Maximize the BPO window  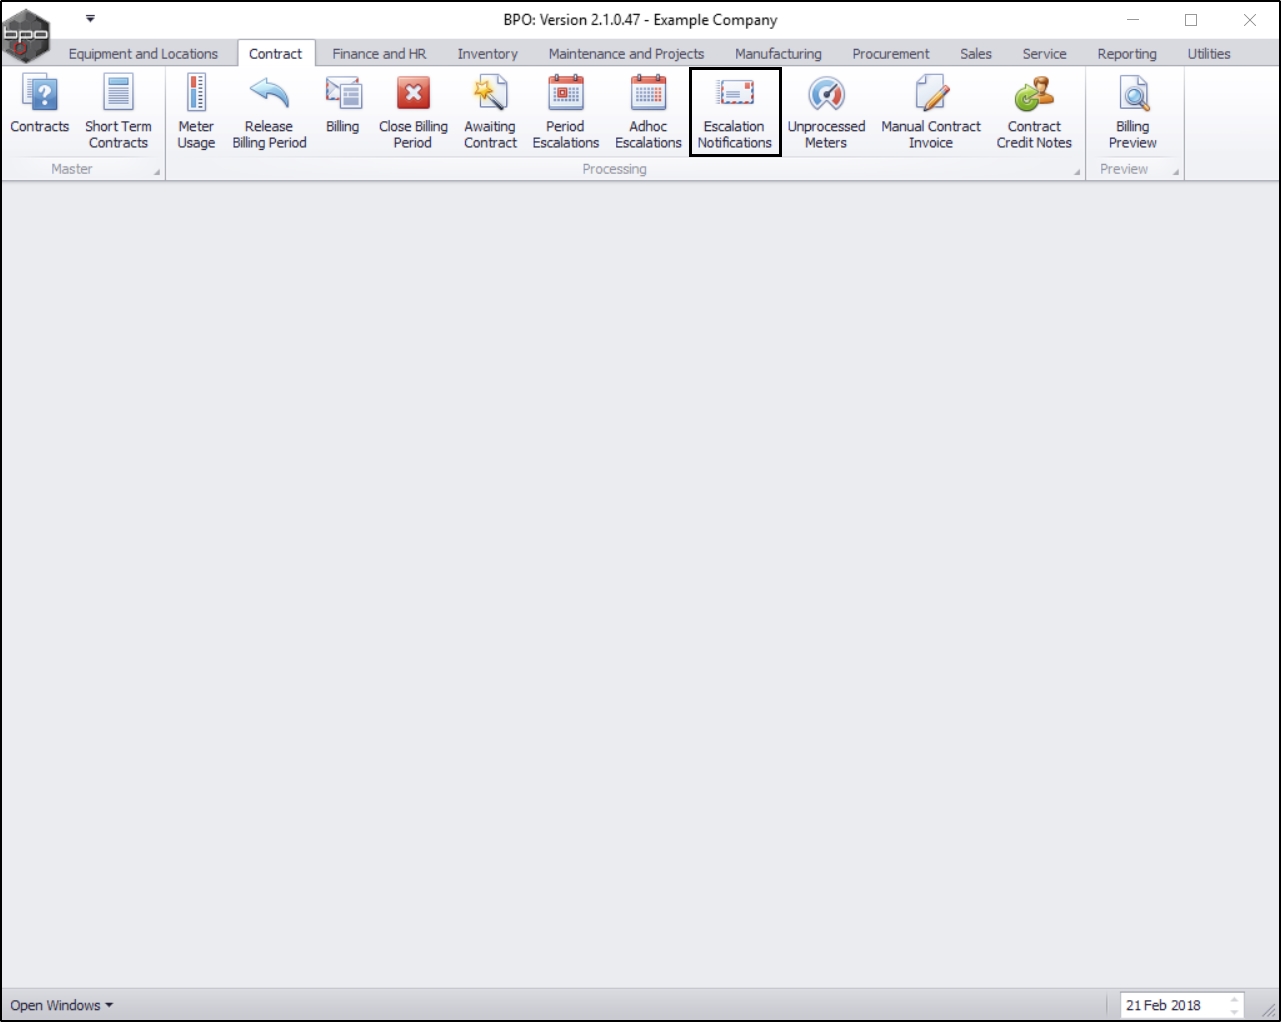coord(1191,20)
